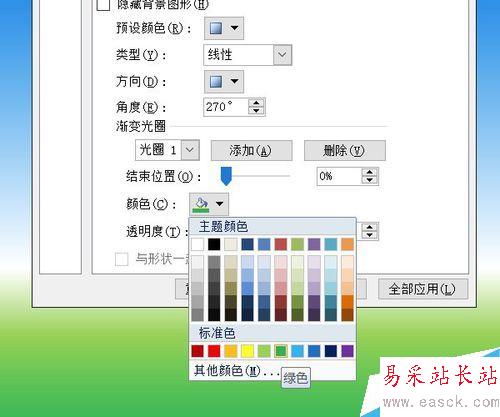
Task: Click the 添加(A) add stop button
Action: click(x=252, y=151)
